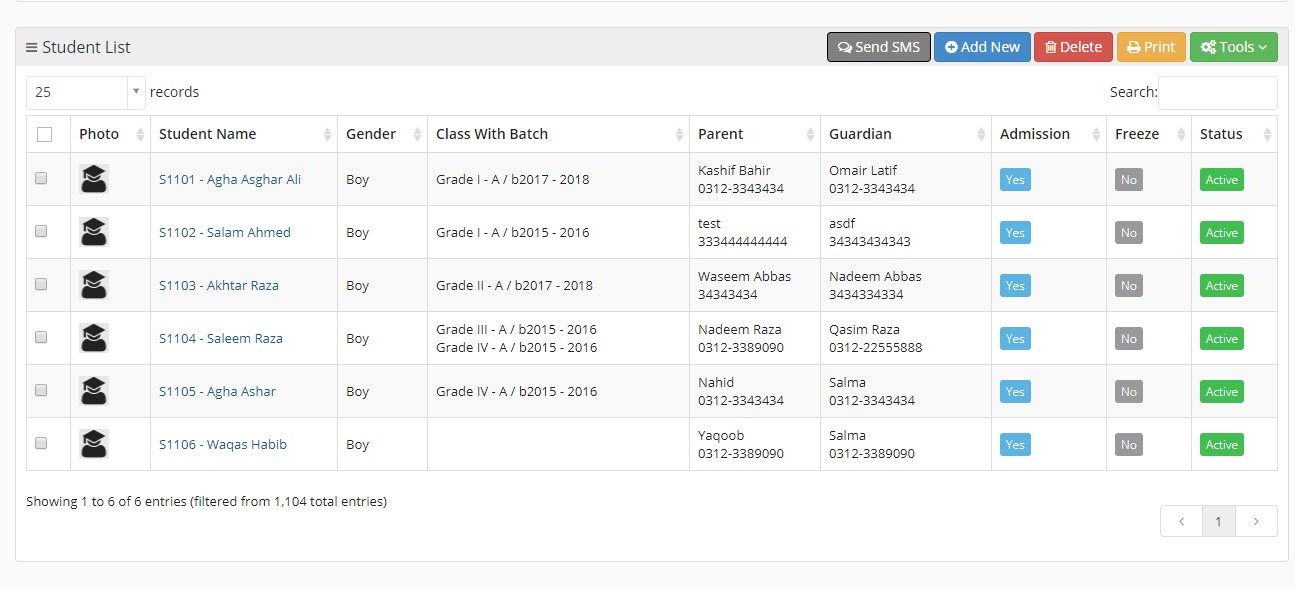Click the green Active status badge for S1102
Screen dimensions: 1295x589
1221,232
